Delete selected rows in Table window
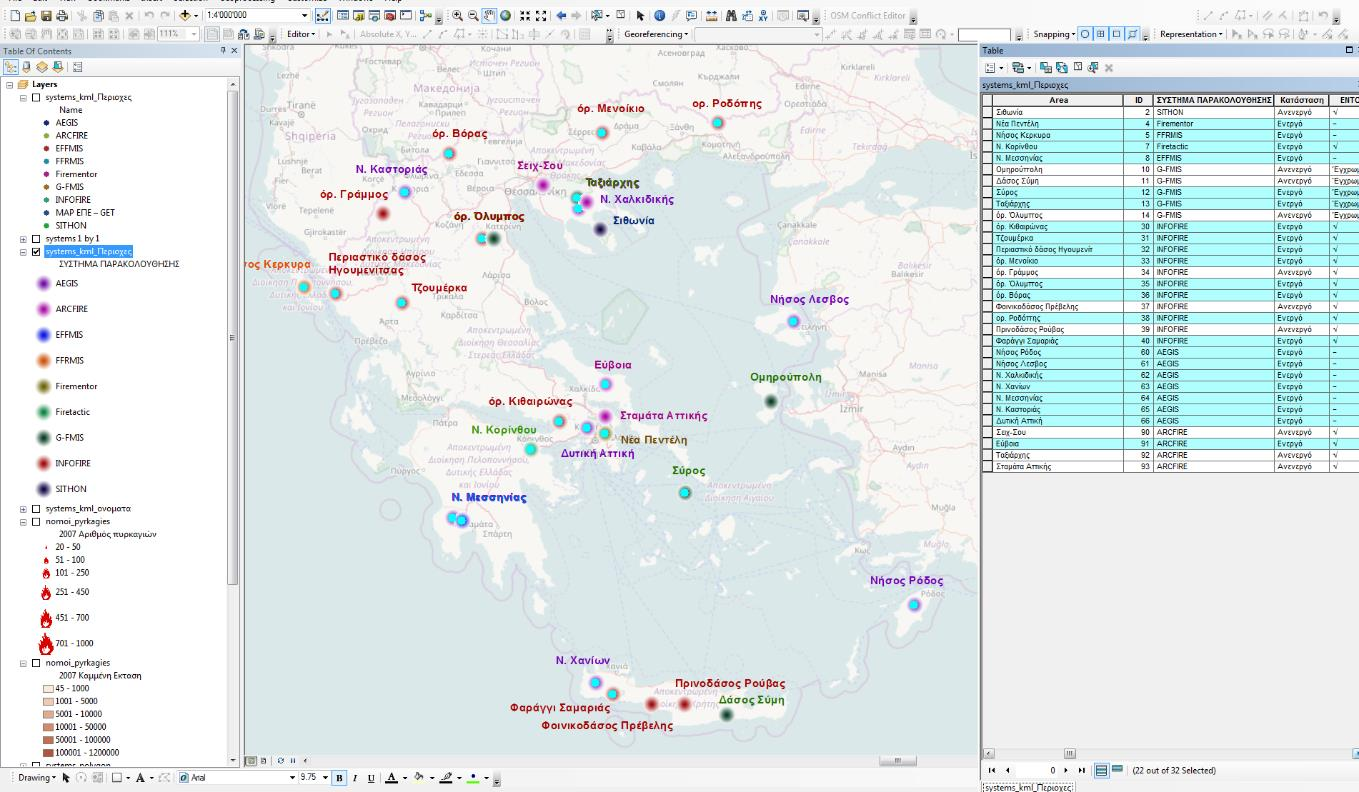The height and width of the screenshot is (792, 1359). (1109, 68)
